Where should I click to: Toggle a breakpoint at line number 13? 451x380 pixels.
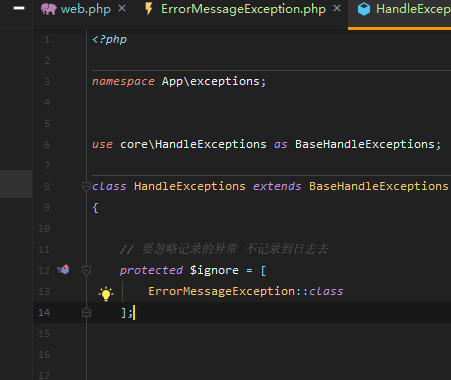pos(44,292)
